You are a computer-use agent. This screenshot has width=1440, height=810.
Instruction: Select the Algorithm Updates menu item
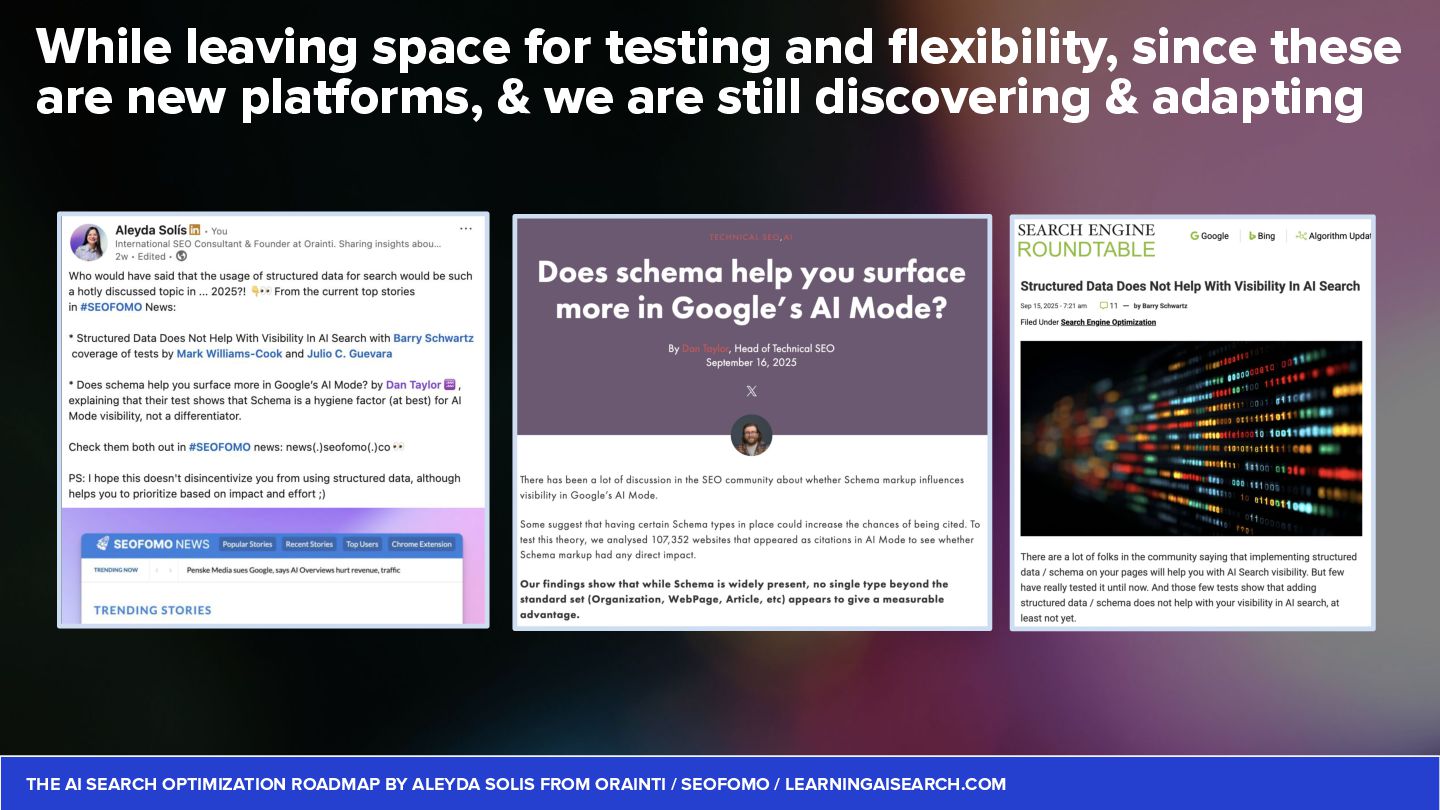point(1333,236)
